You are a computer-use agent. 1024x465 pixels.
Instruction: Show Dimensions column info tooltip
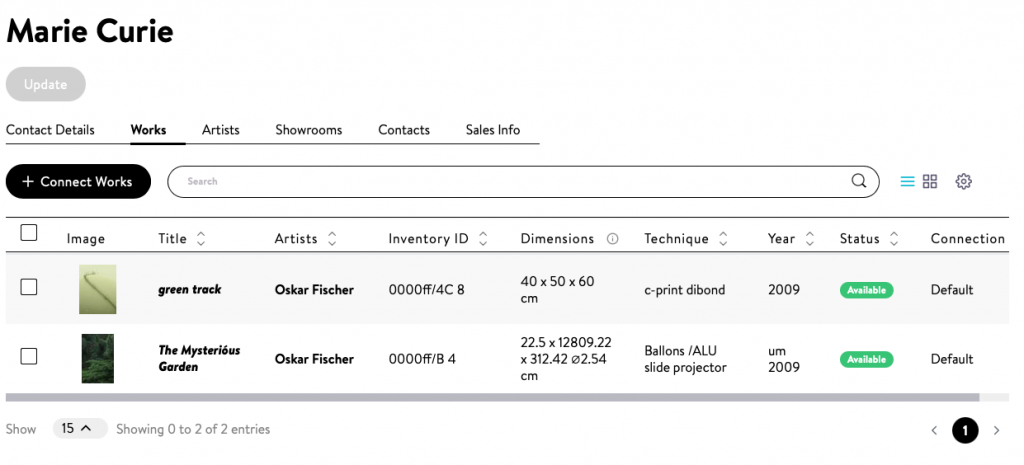[x=613, y=239]
